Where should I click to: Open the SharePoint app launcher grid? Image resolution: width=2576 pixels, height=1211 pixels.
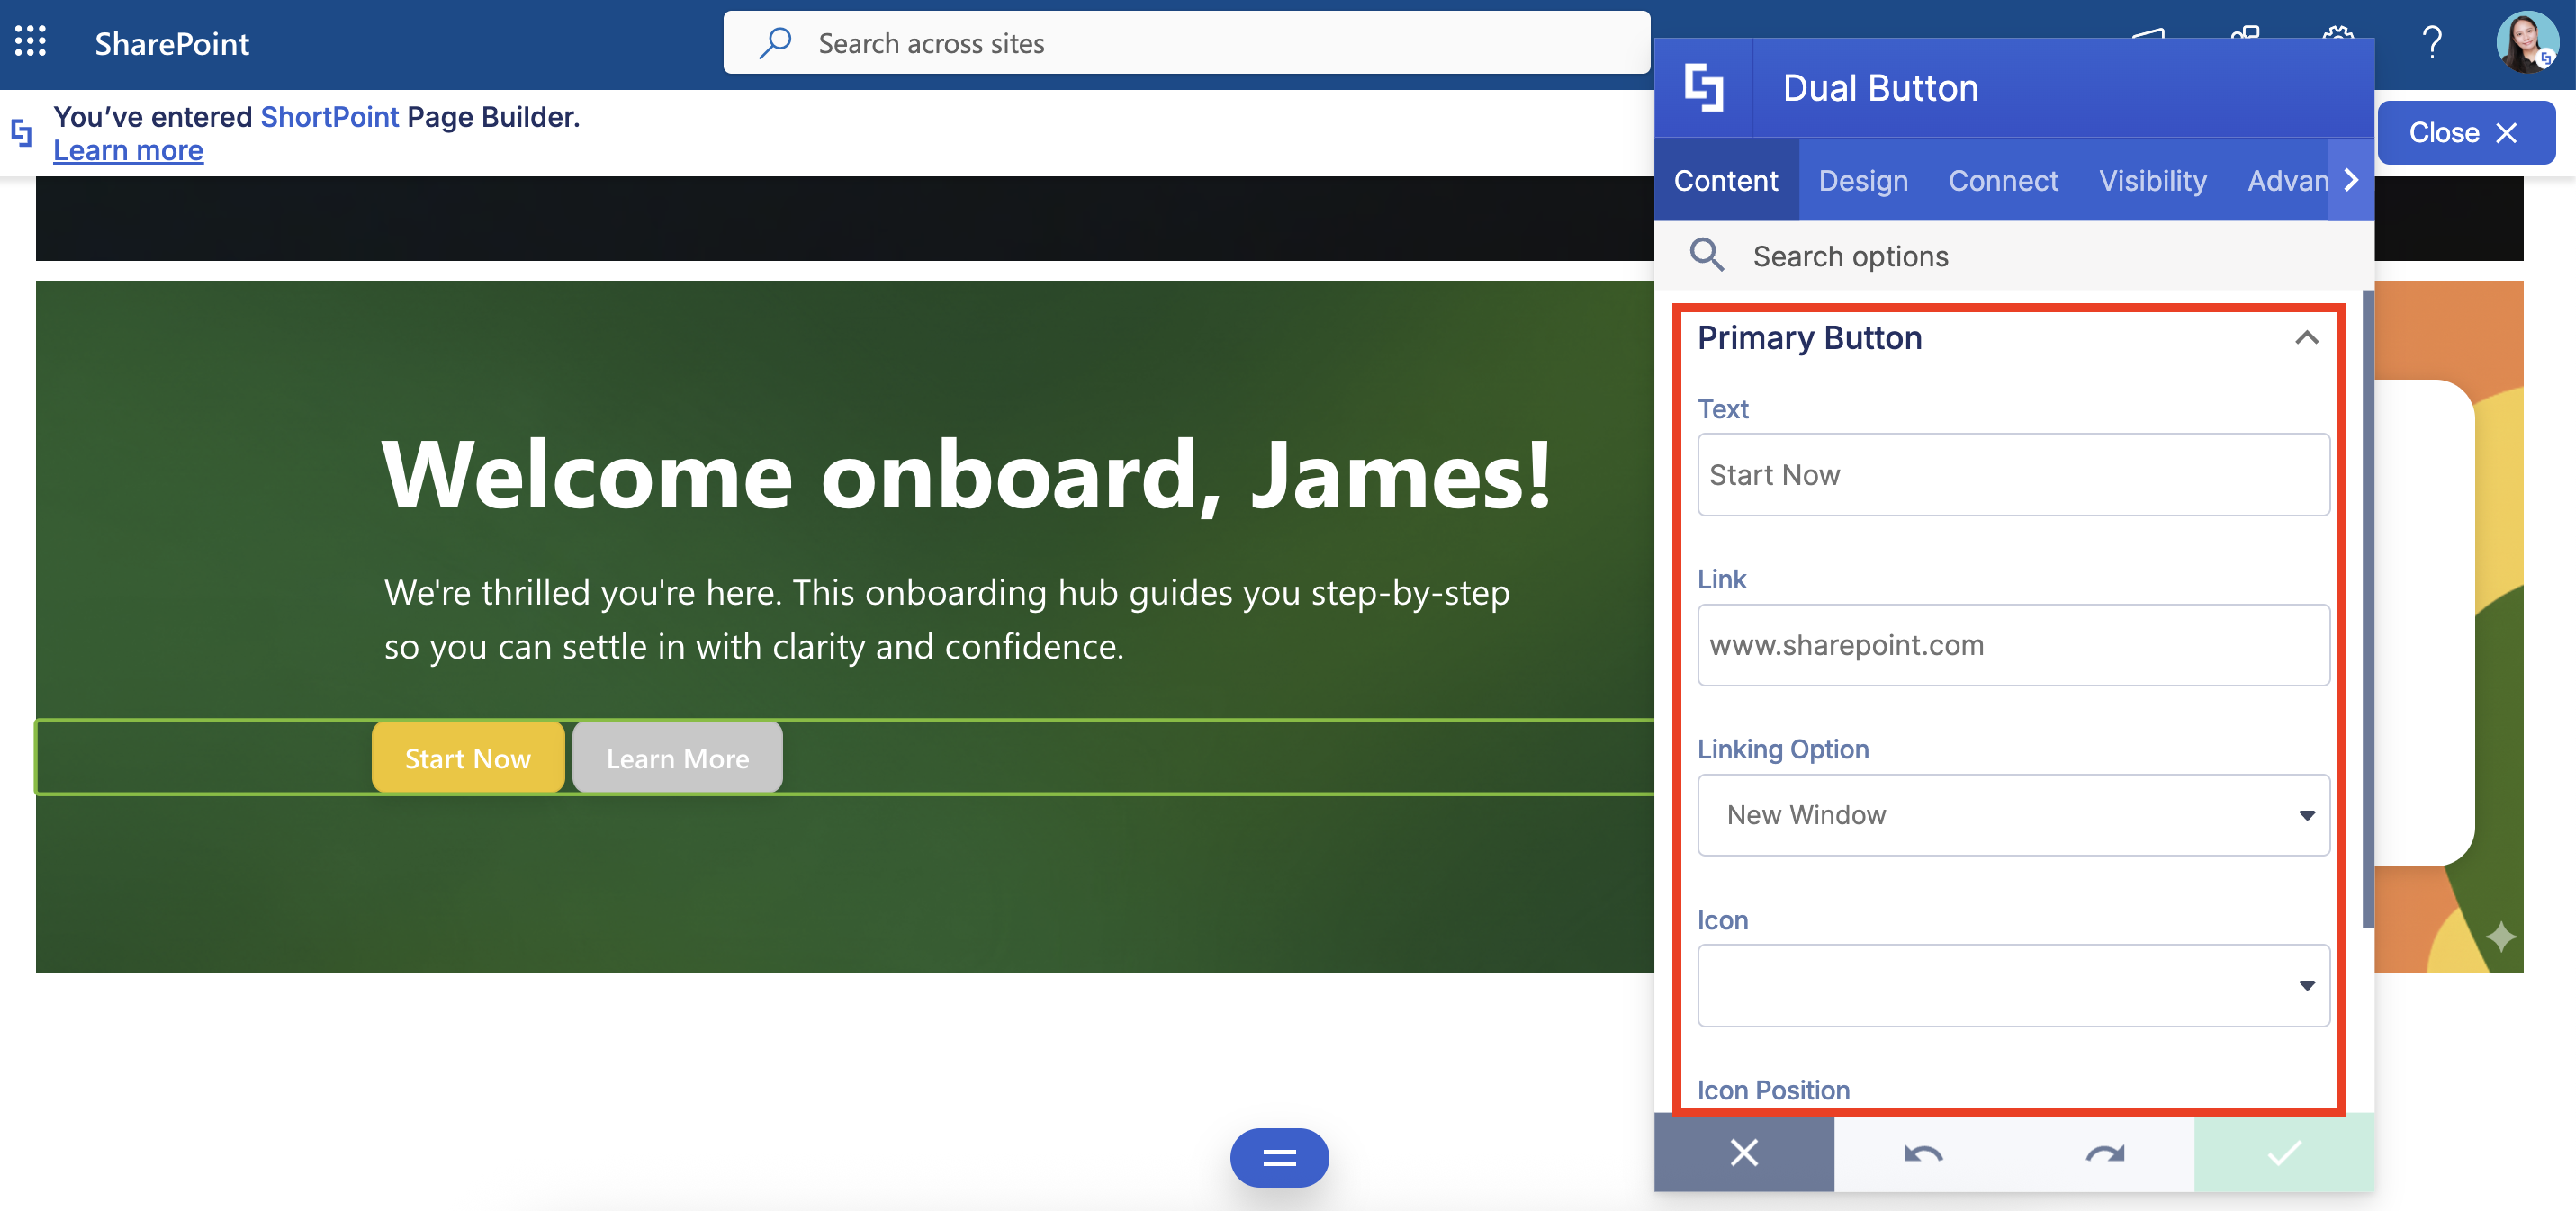(30, 42)
